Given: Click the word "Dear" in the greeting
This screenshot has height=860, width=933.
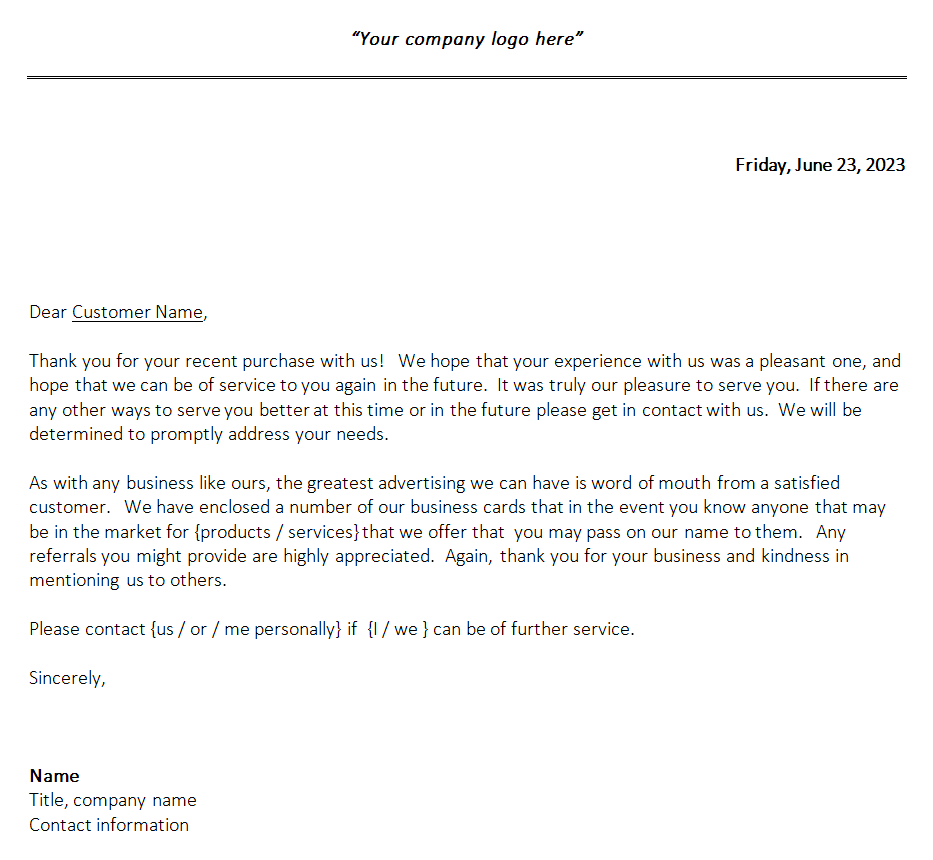Looking at the screenshot, I should coord(48,312).
